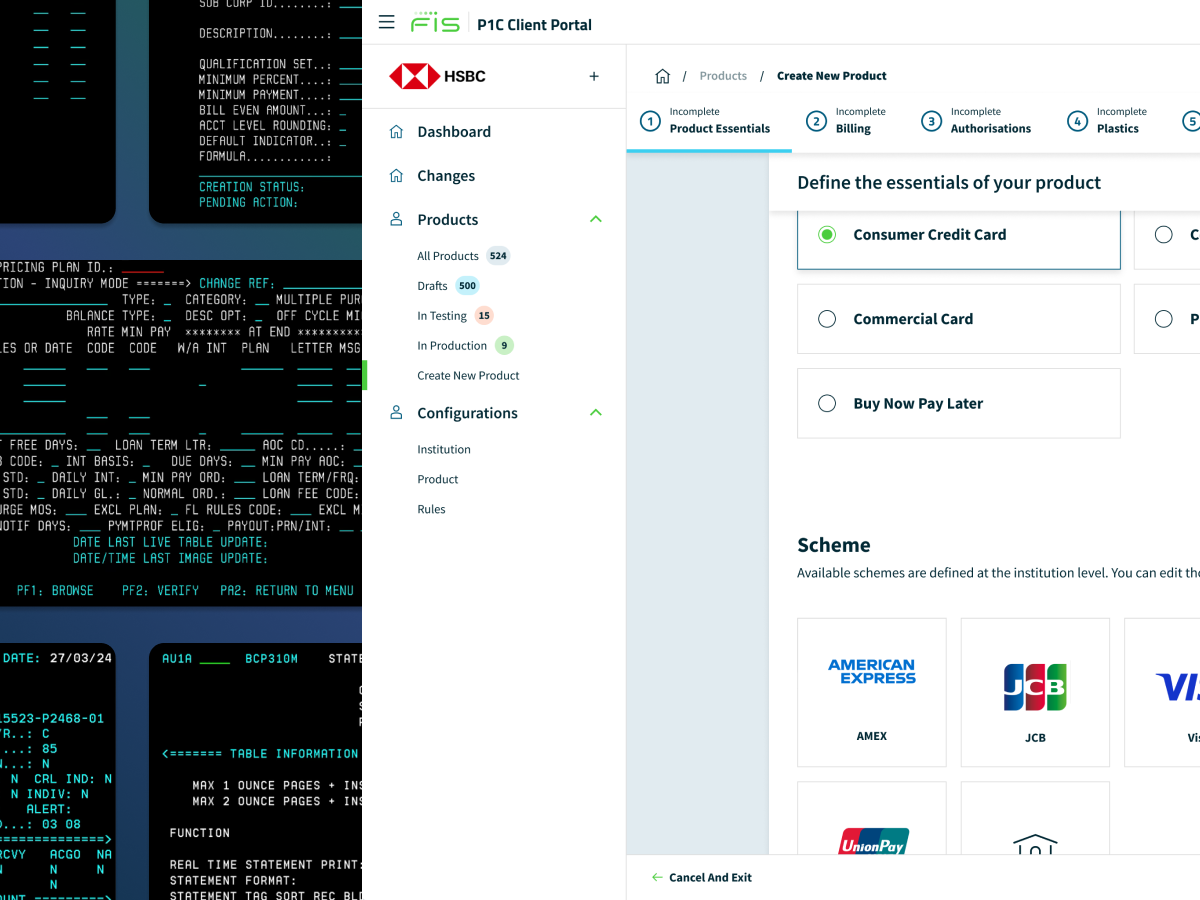Click PF2: VERIFY in the terminal window
1200x900 pixels.
click(x=160, y=591)
